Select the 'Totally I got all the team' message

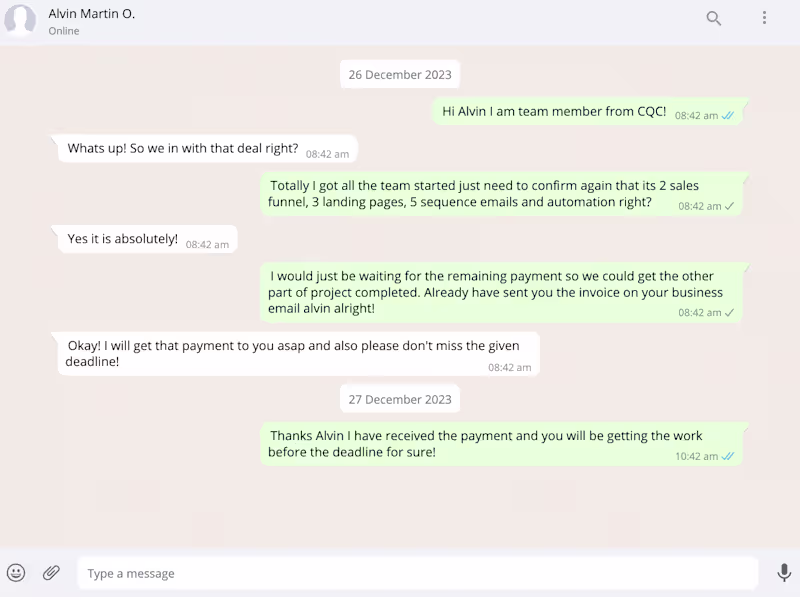484,194
